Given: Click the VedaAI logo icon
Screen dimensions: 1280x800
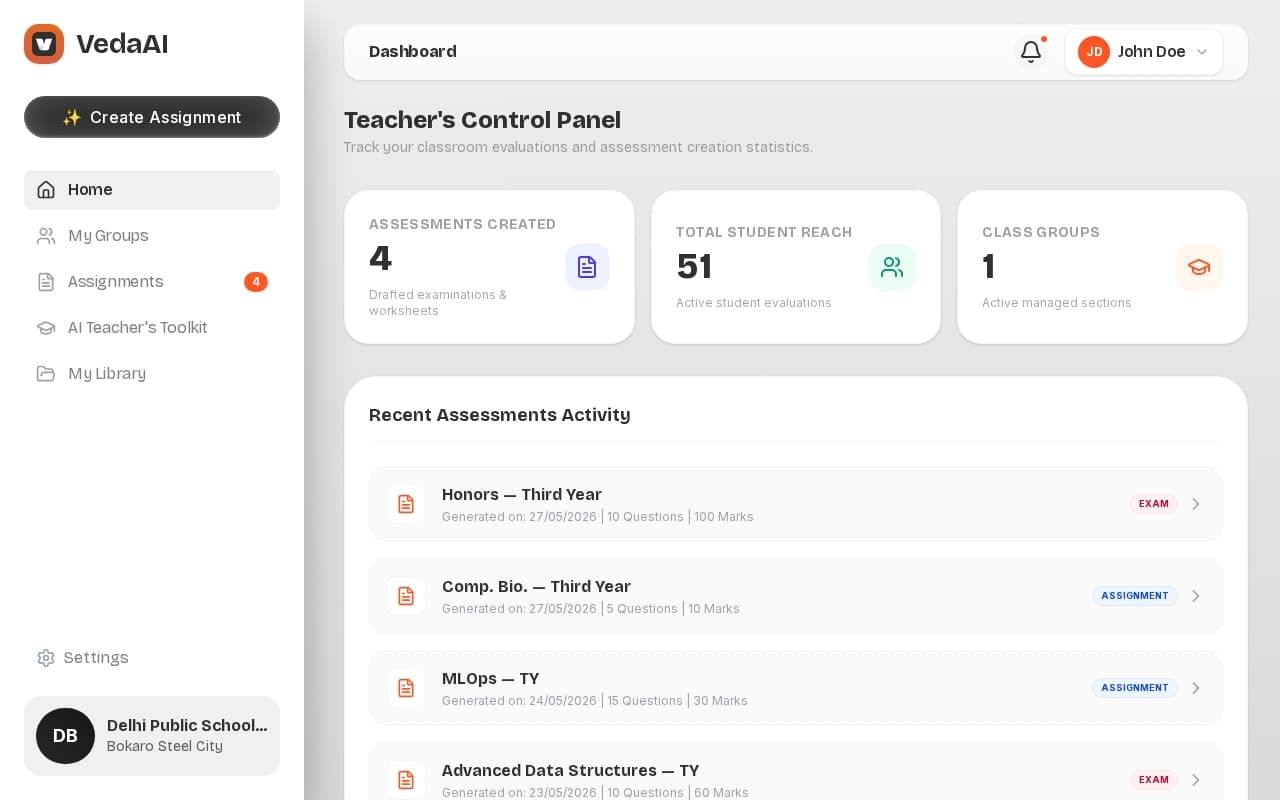Looking at the screenshot, I should tap(44, 44).
